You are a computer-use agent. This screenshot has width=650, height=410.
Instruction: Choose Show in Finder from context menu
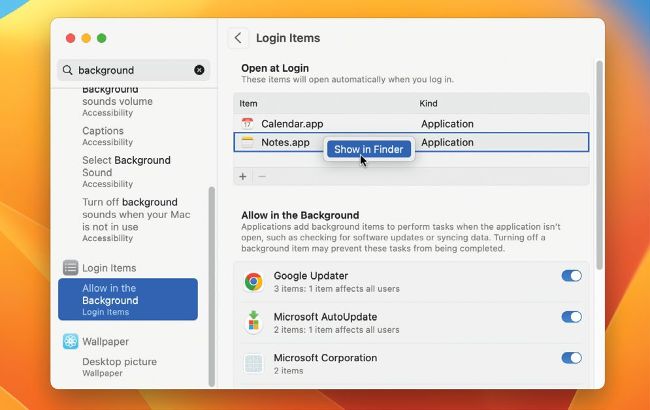[x=369, y=149]
